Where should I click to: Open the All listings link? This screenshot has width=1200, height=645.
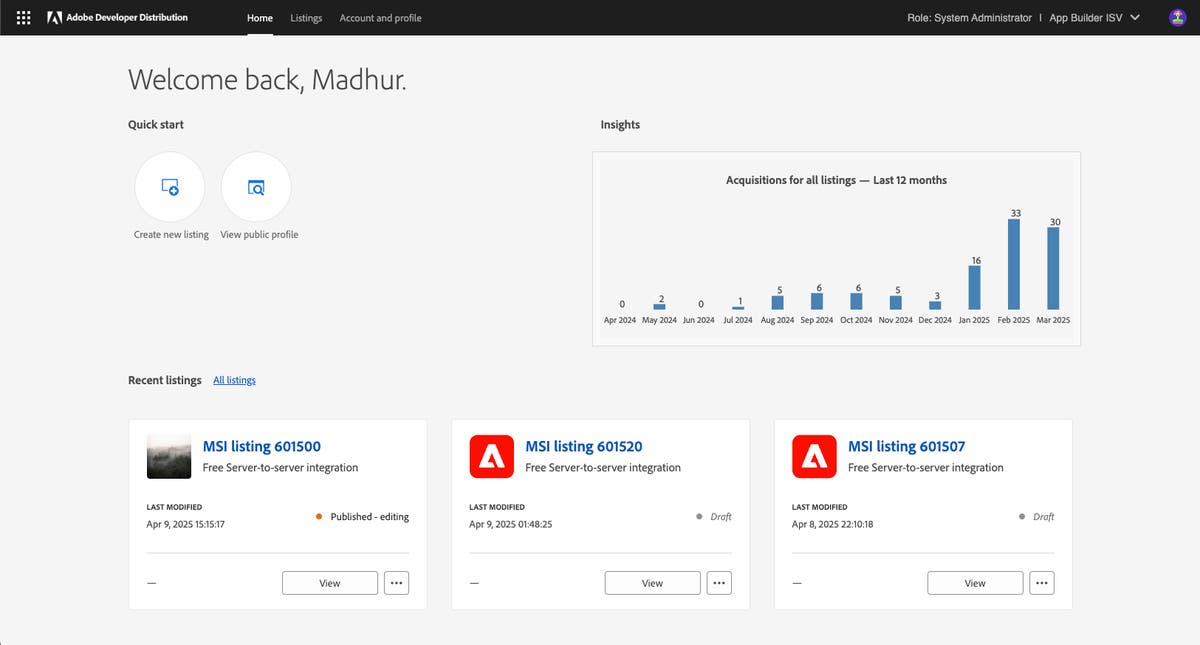click(x=234, y=380)
